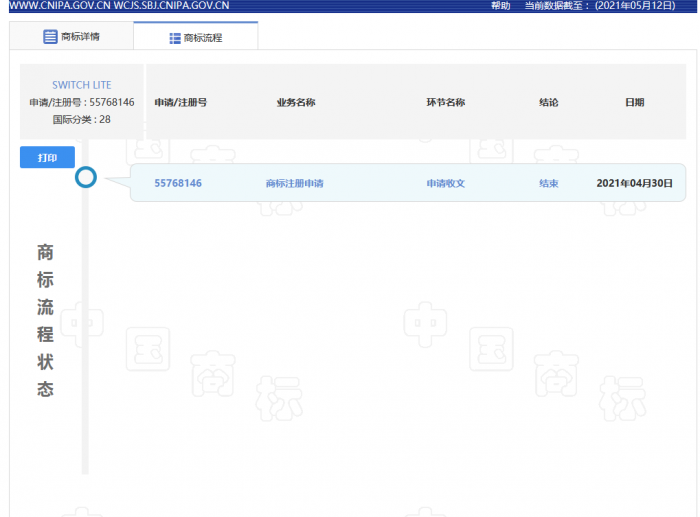Select the date 2021年04月30日 in the row
The width and height of the screenshot is (700, 517).
(x=634, y=183)
